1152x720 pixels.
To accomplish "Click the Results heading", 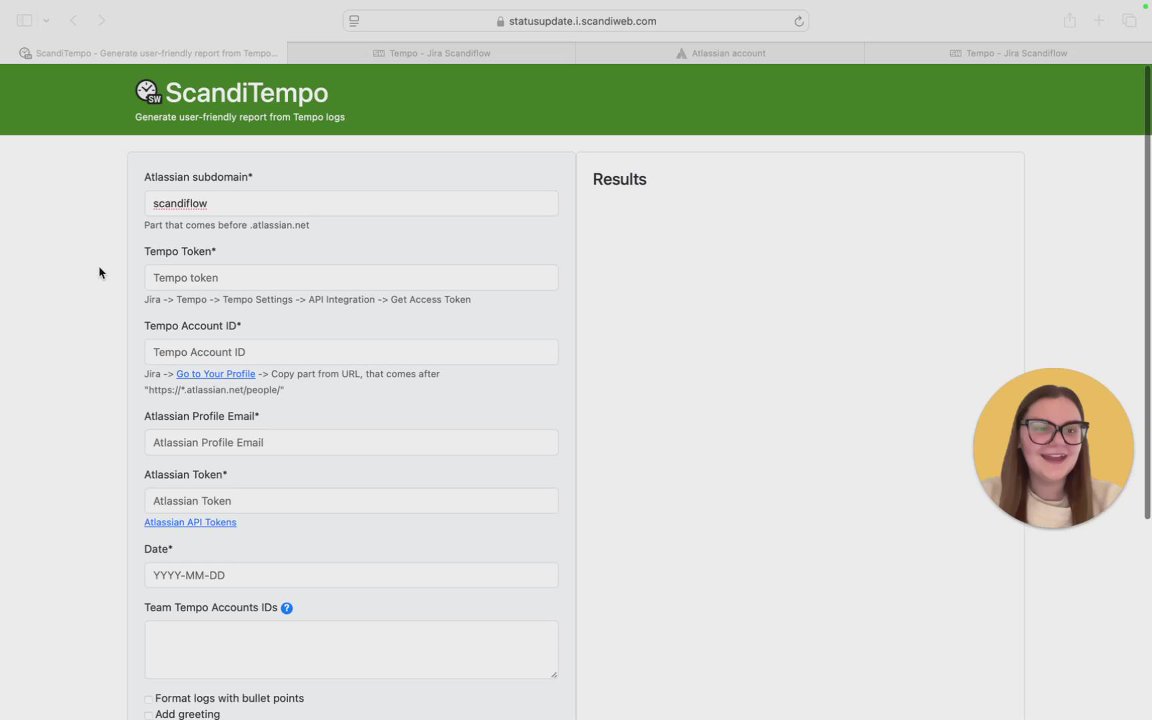I will click(619, 179).
